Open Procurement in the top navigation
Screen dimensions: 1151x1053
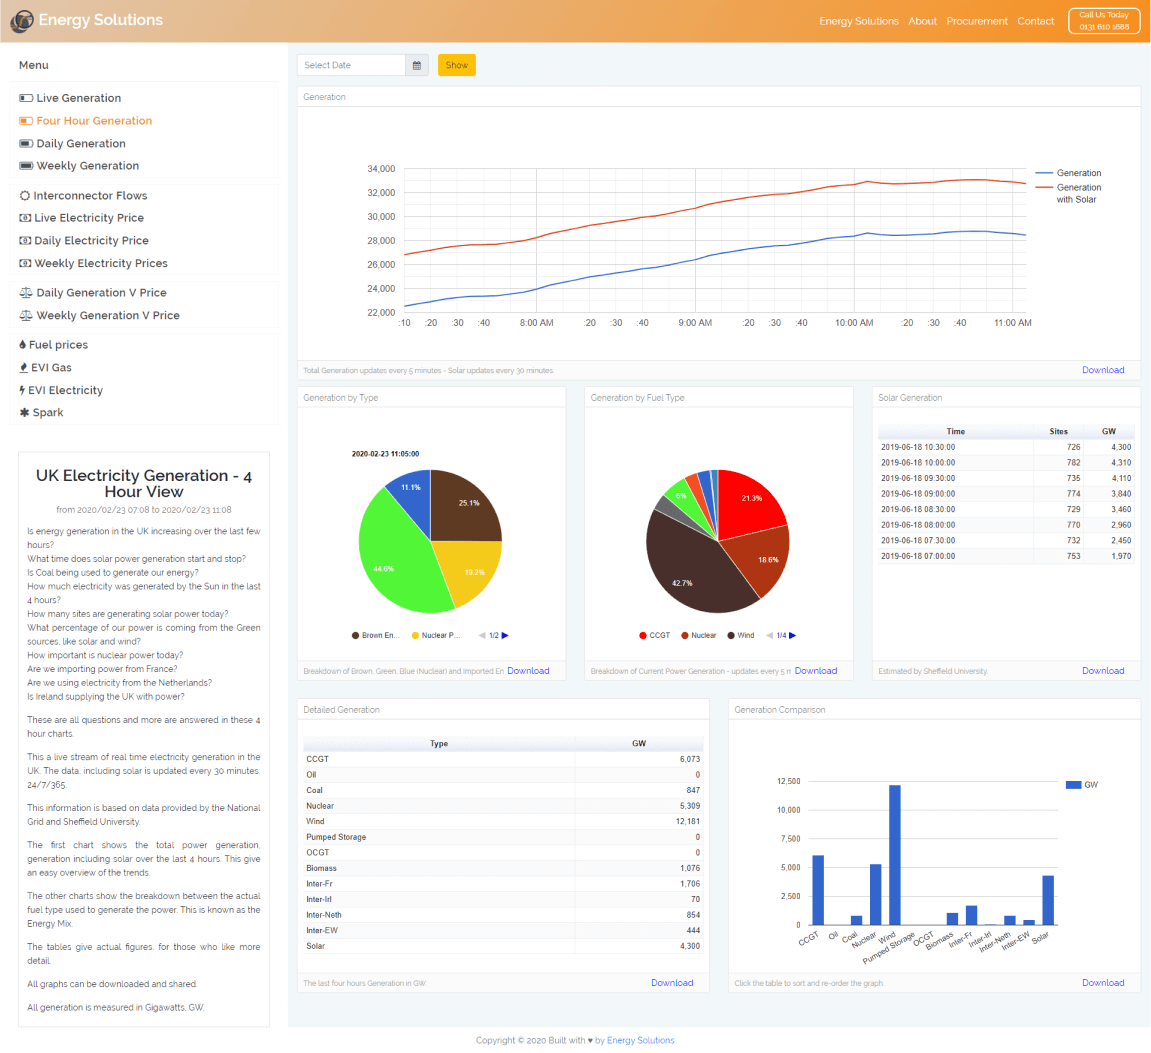(976, 21)
